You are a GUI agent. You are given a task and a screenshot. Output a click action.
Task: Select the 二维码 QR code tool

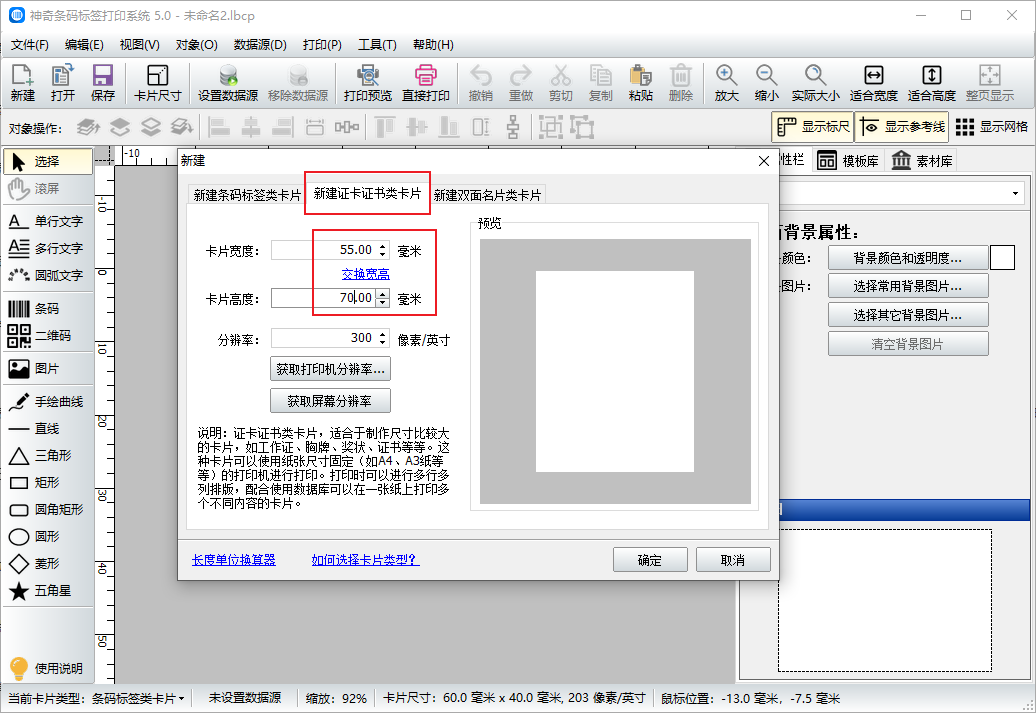coord(47,335)
